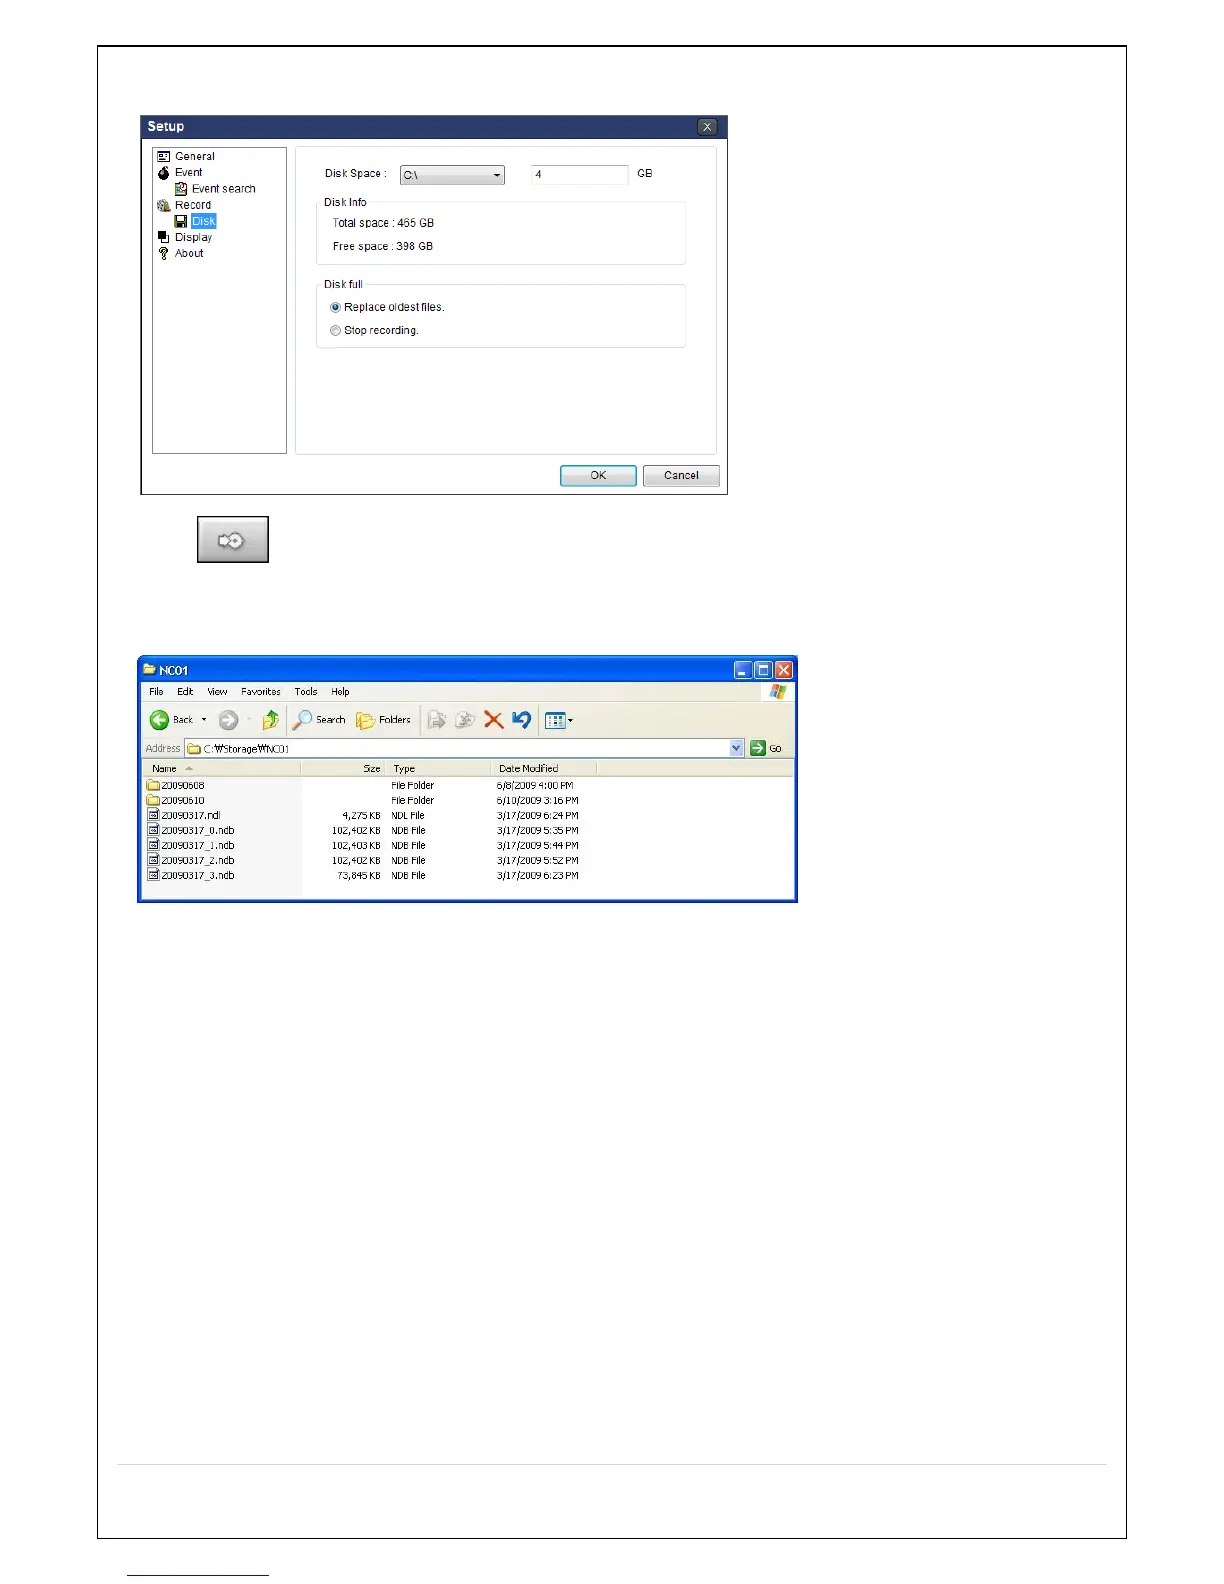Image resolution: width=1224 pixels, height=1584 pixels.
Task: Click the About question mark icon
Action: (164, 253)
